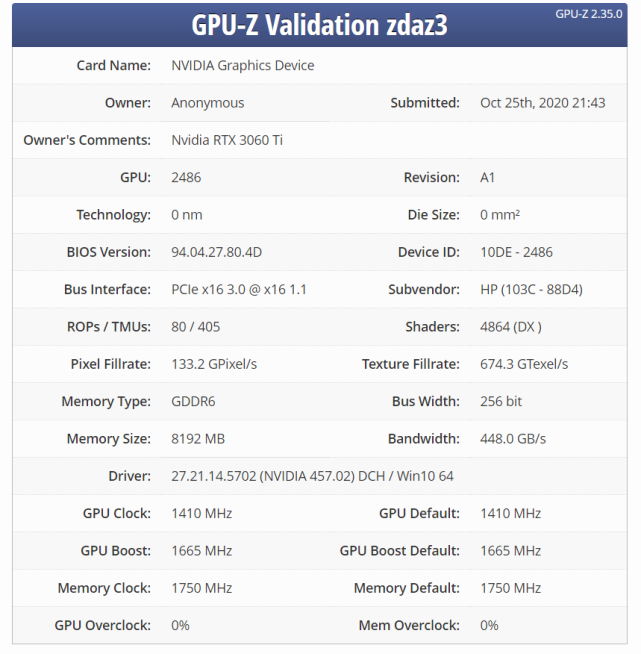
Task: Click the Bus Width value 256 bit
Action: click(501, 401)
